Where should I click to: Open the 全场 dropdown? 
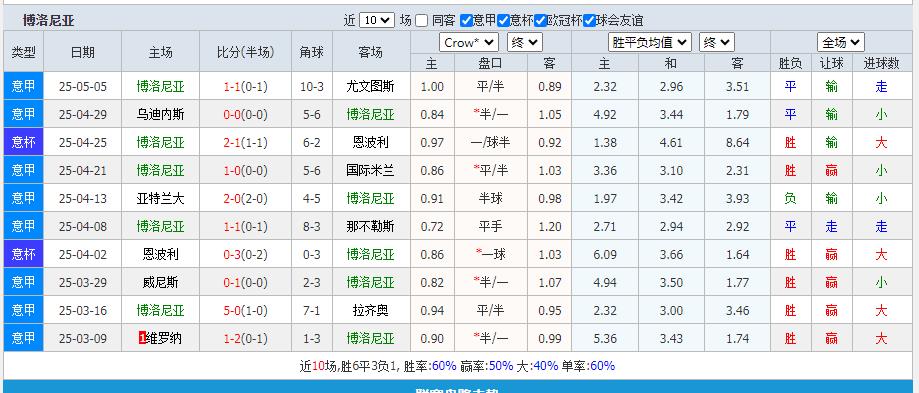(x=840, y=42)
